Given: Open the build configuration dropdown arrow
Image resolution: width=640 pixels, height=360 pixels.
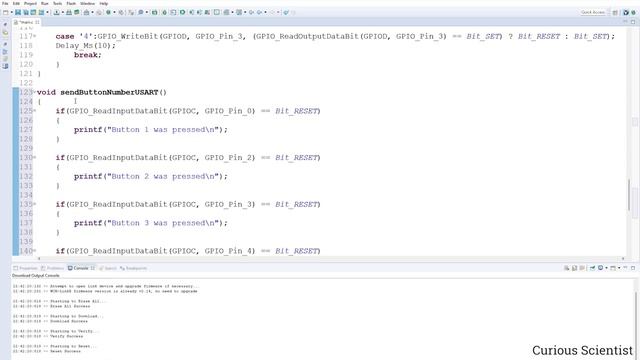Looking at the screenshot, I should 92,12.
